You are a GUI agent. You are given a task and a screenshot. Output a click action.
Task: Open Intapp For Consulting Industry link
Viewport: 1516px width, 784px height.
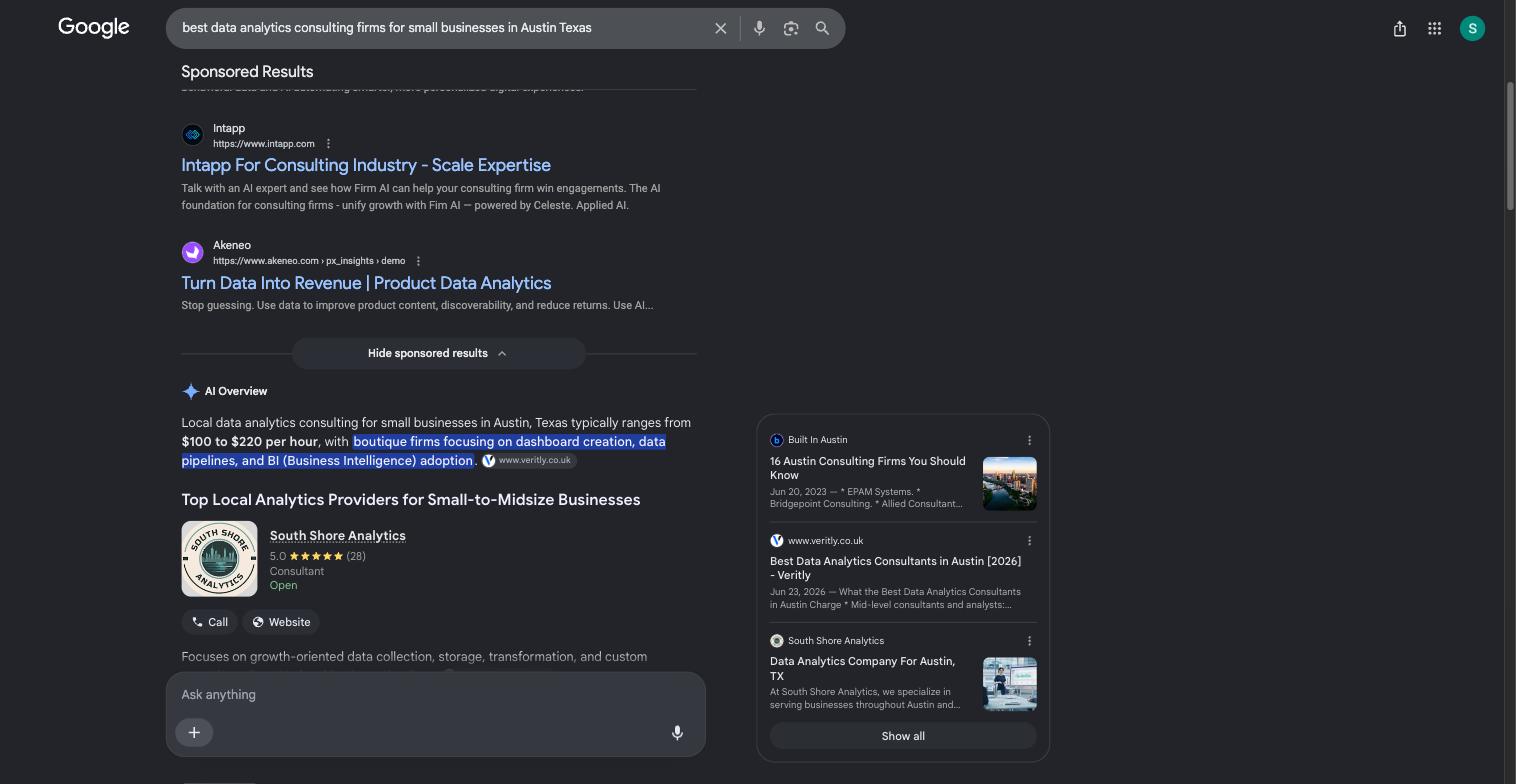[366, 165]
